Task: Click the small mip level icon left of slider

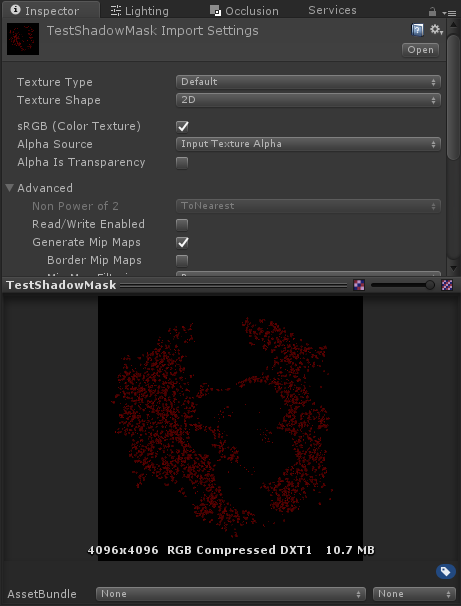Action: point(359,285)
